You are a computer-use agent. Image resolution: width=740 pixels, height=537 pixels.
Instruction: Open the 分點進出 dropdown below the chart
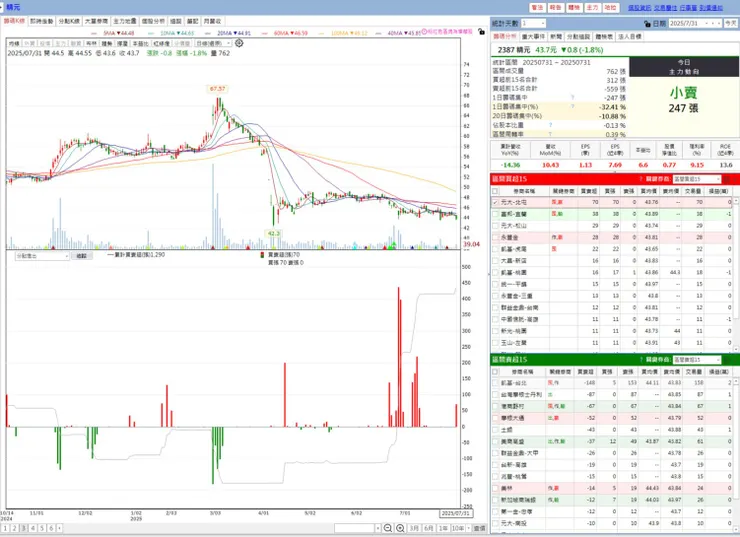click(42, 256)
